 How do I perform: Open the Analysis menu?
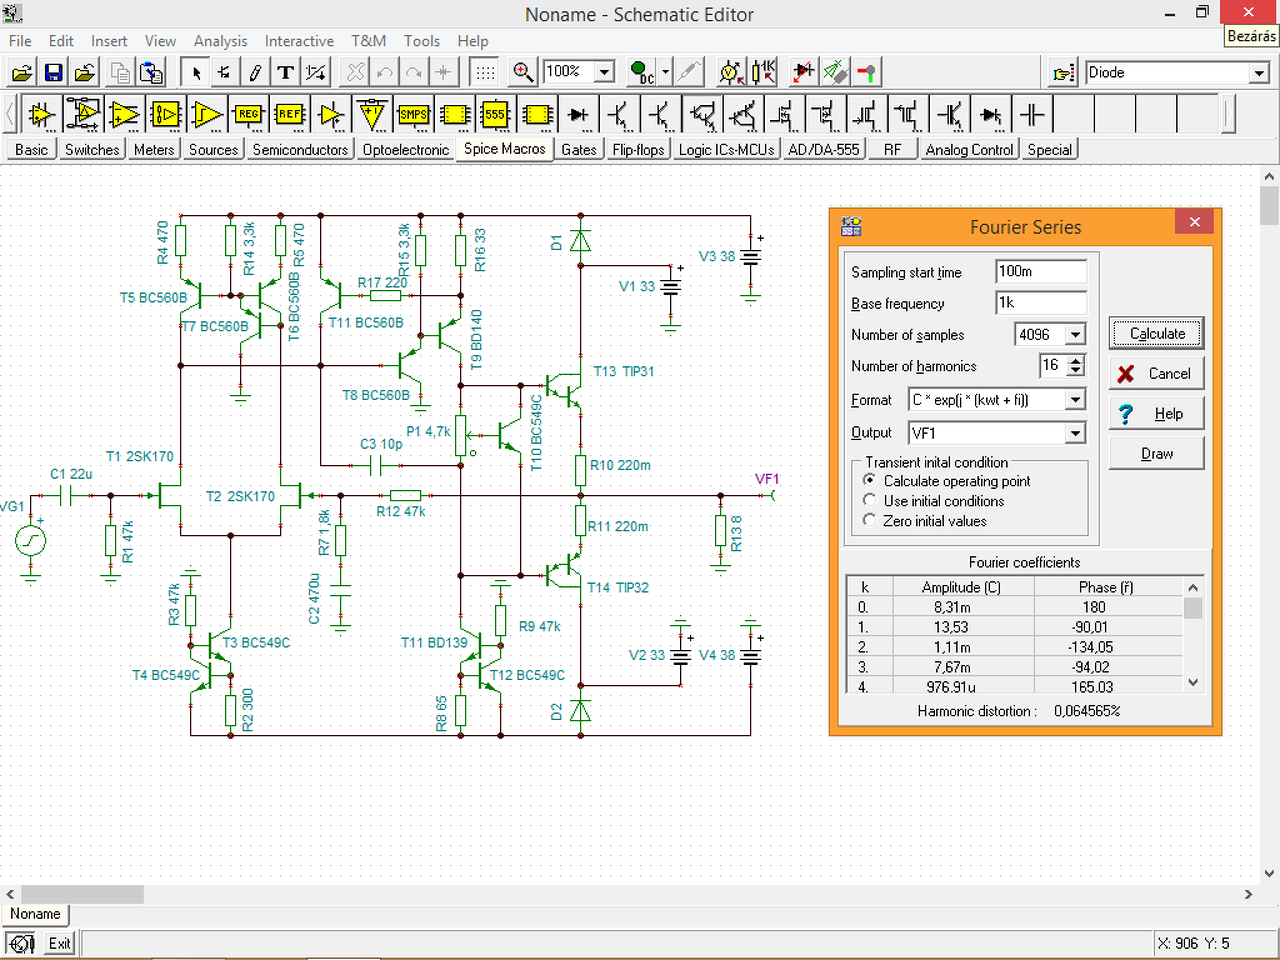(x=220, y=41)
